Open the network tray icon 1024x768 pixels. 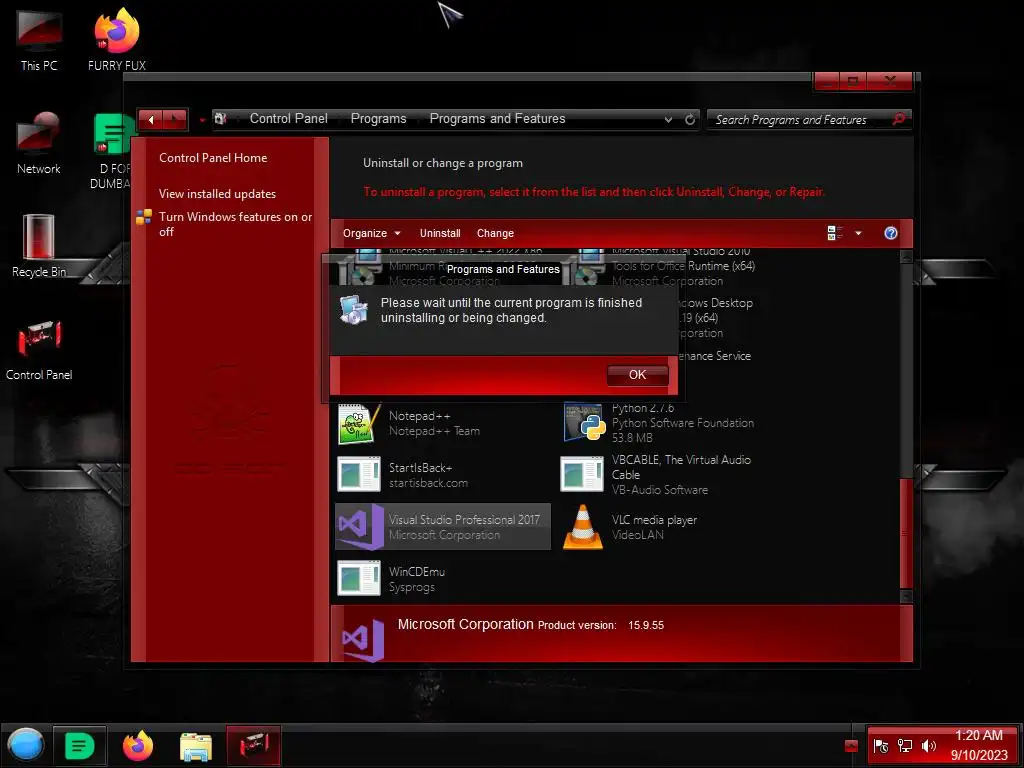pos(905,746)
